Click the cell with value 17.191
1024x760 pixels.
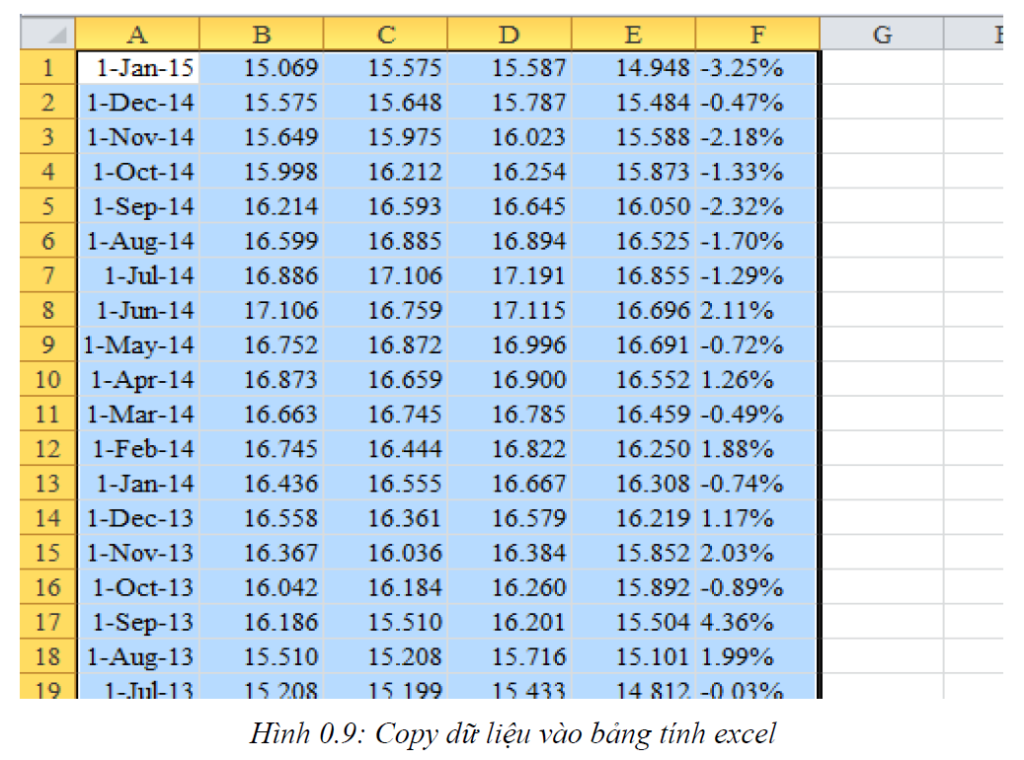510,276
